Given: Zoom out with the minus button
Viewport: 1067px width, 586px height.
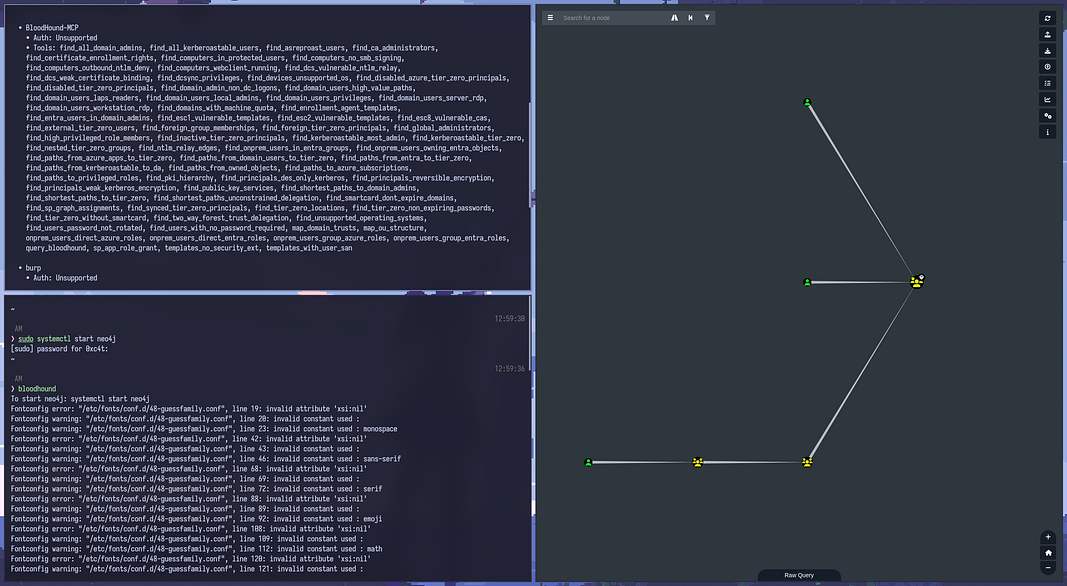Looking at the screenshot, I should (x=1048, y=568).
